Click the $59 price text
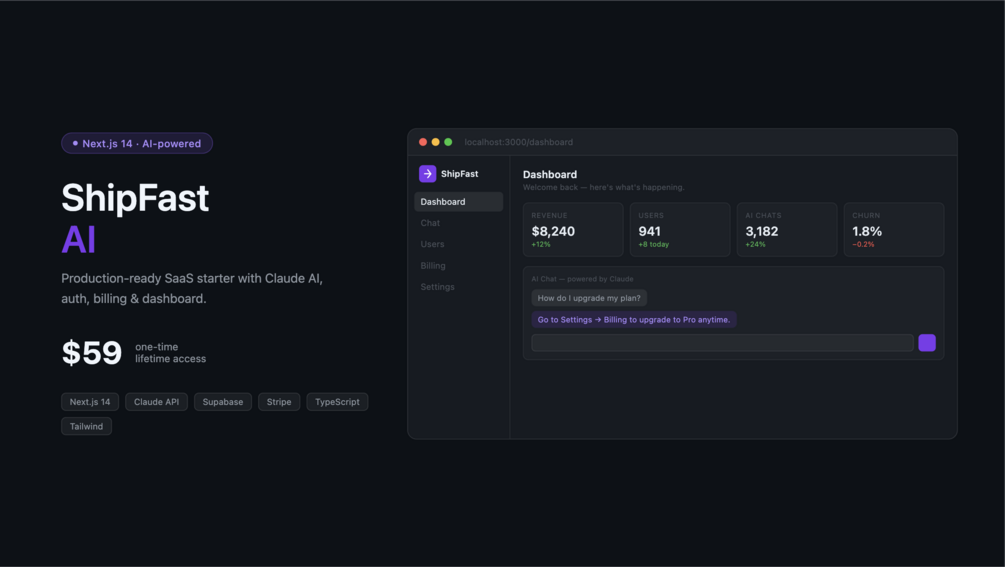 [x=92, y=353]
